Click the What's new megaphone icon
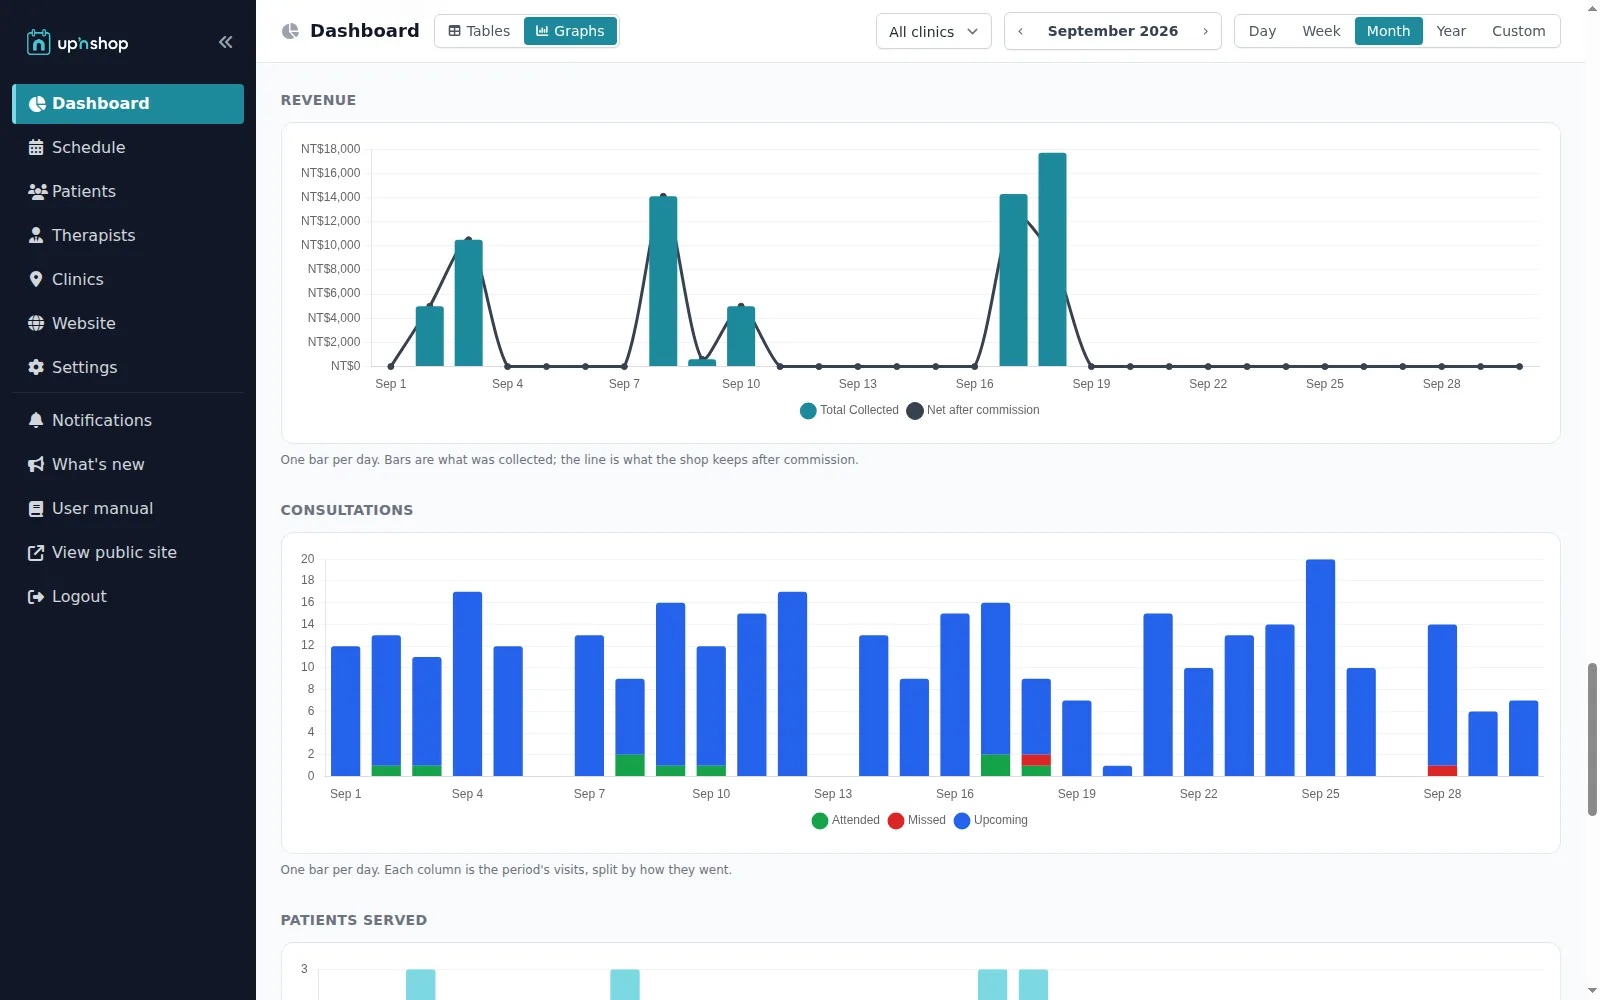The width and height of the screenshot is (1600, 1000). [x=36, y=464]
